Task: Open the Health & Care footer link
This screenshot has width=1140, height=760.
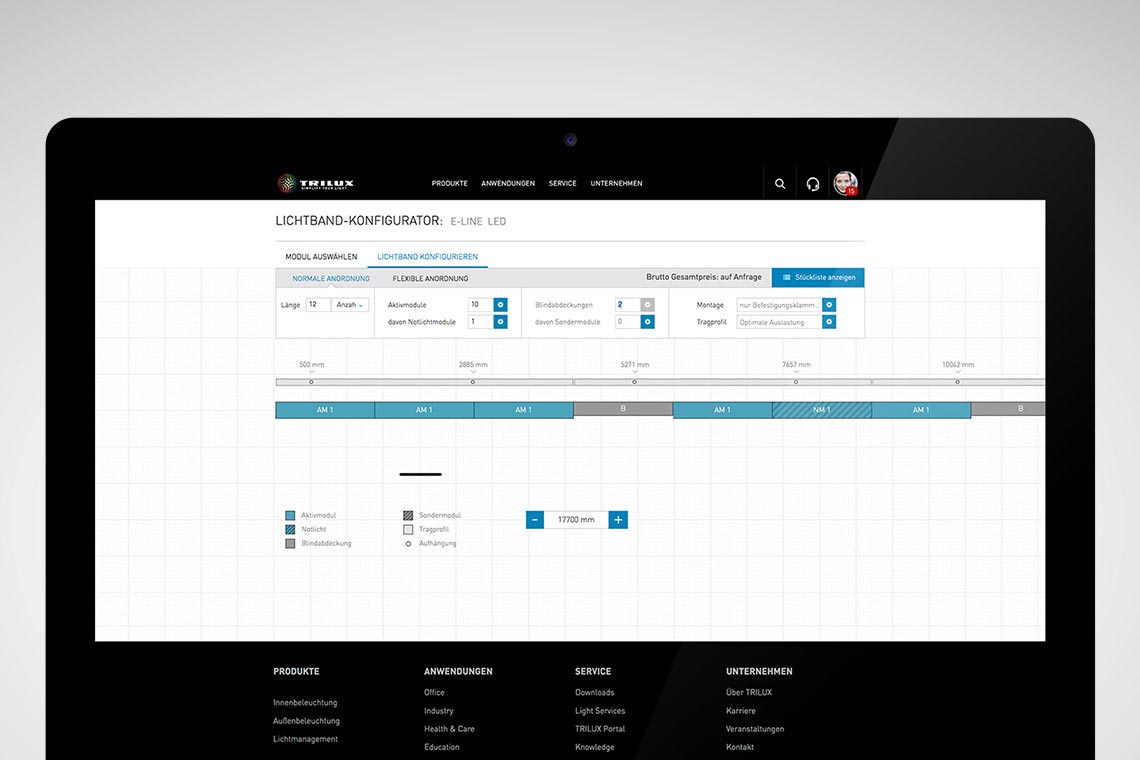Action: tap(449, 729)
